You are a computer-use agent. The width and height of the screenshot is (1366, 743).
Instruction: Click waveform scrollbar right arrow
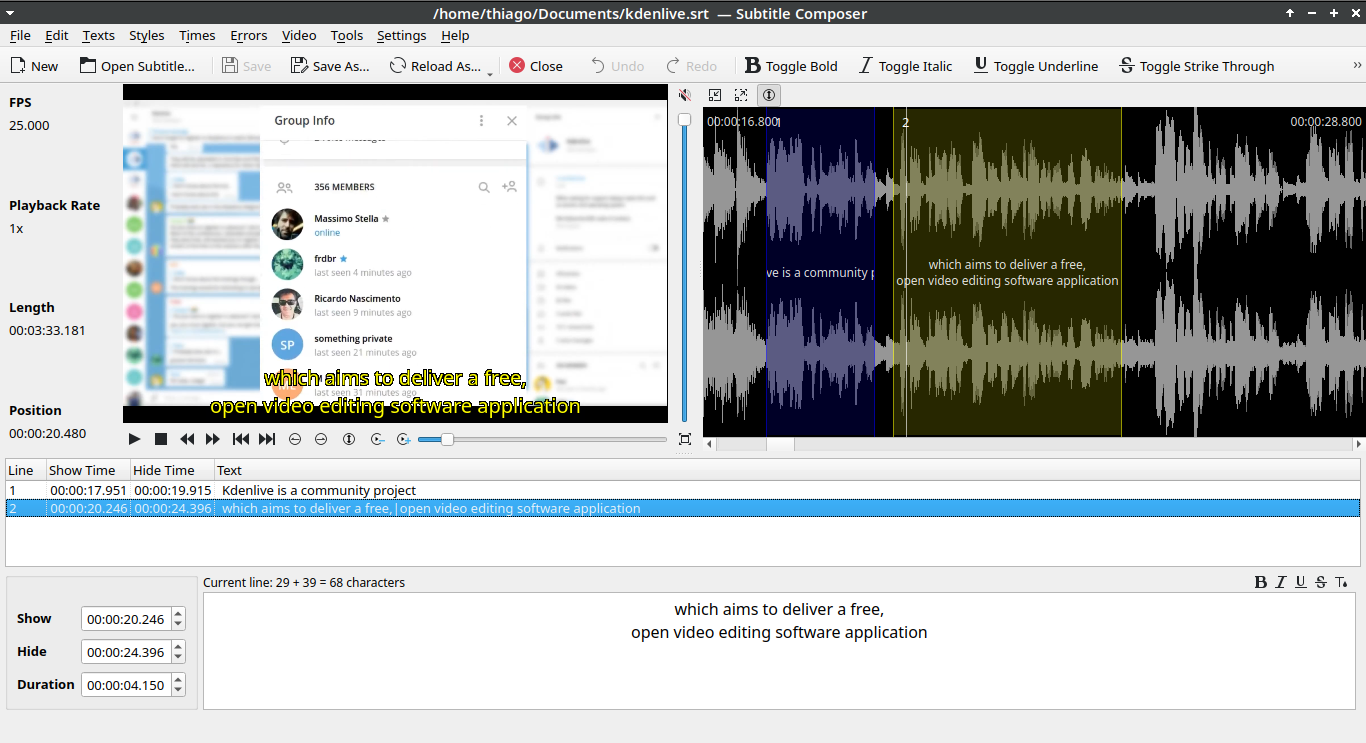[x=1358, y=444]
